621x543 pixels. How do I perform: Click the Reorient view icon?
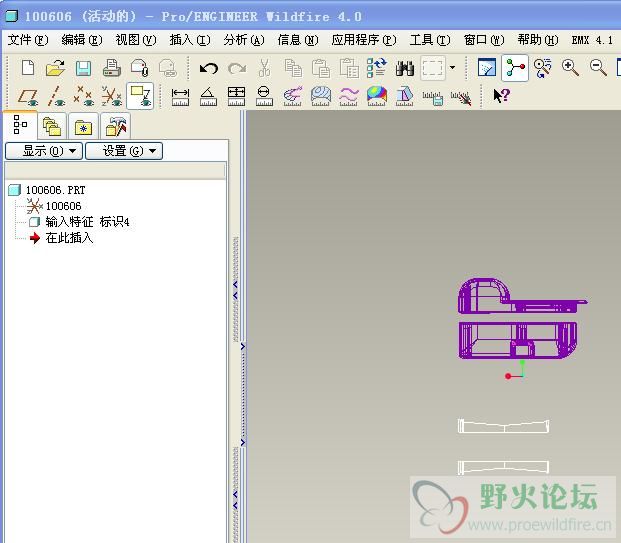point(543,68)
